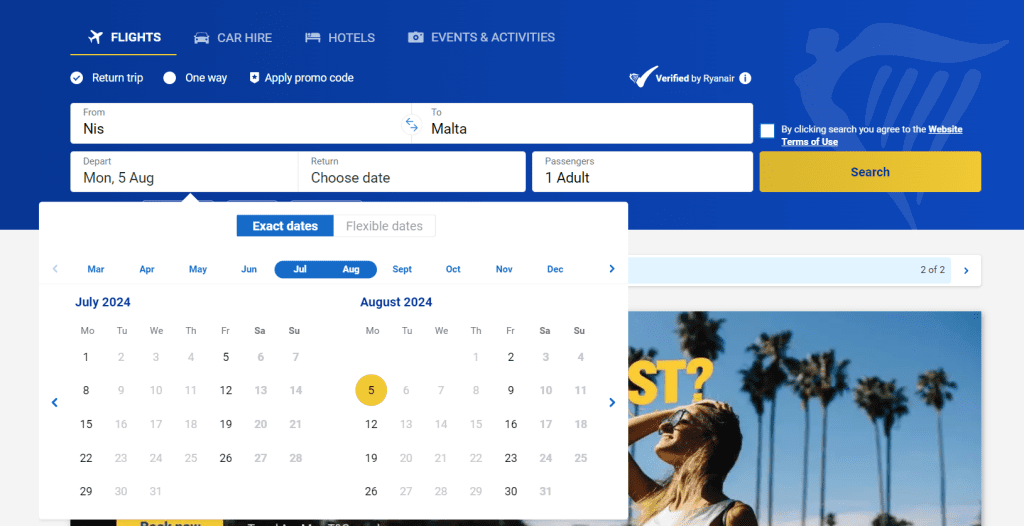Select Sept in the month strip
The image size is (1024, 526).
pyautogui.click(x=402, y=269)
